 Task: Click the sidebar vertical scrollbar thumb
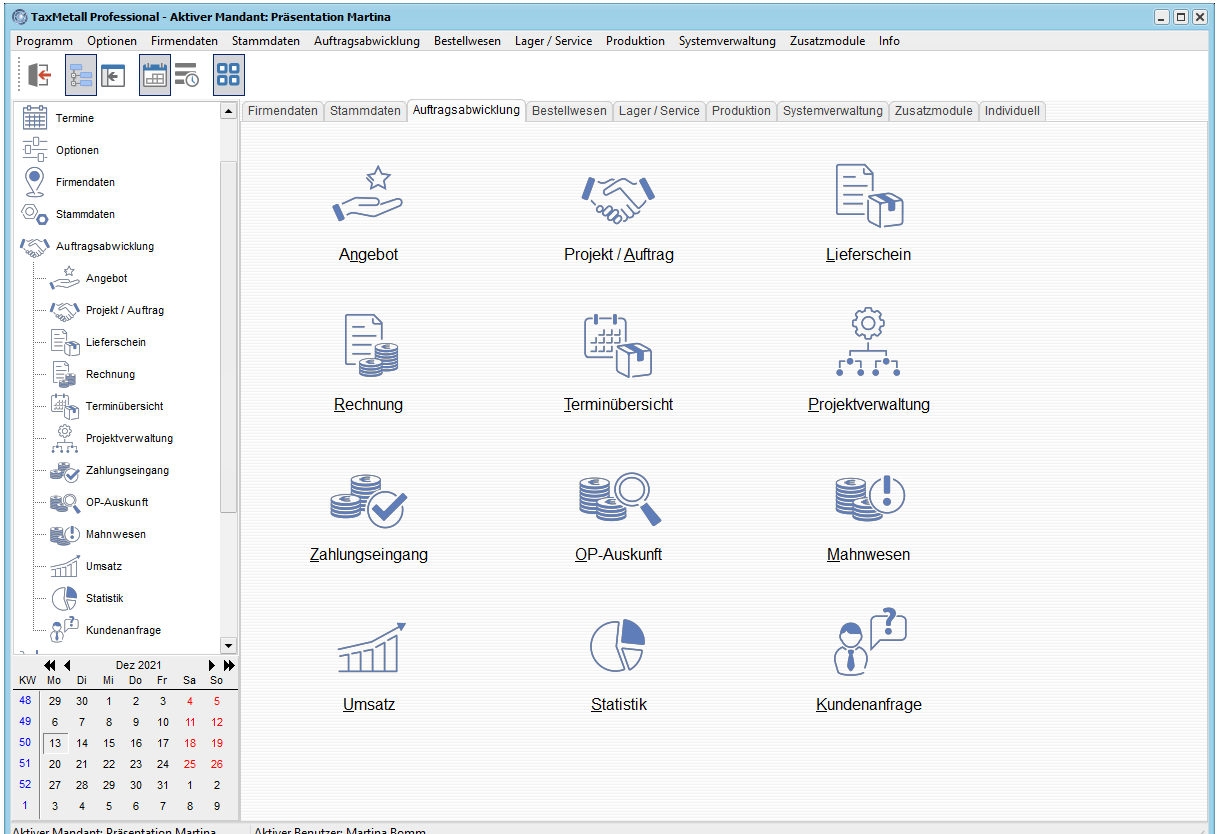tap(228, 335)
